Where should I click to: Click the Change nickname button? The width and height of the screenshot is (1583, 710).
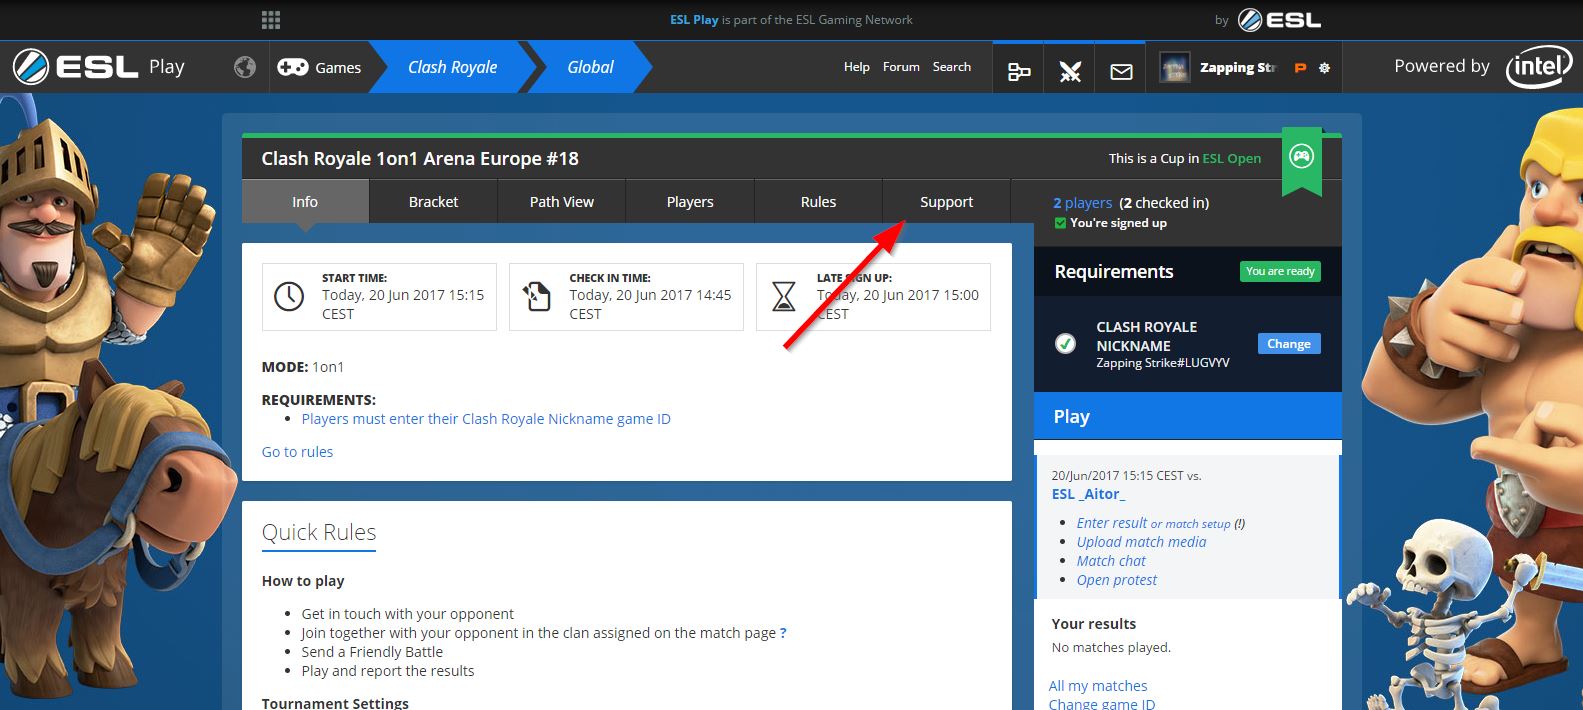pos(1289,344)
